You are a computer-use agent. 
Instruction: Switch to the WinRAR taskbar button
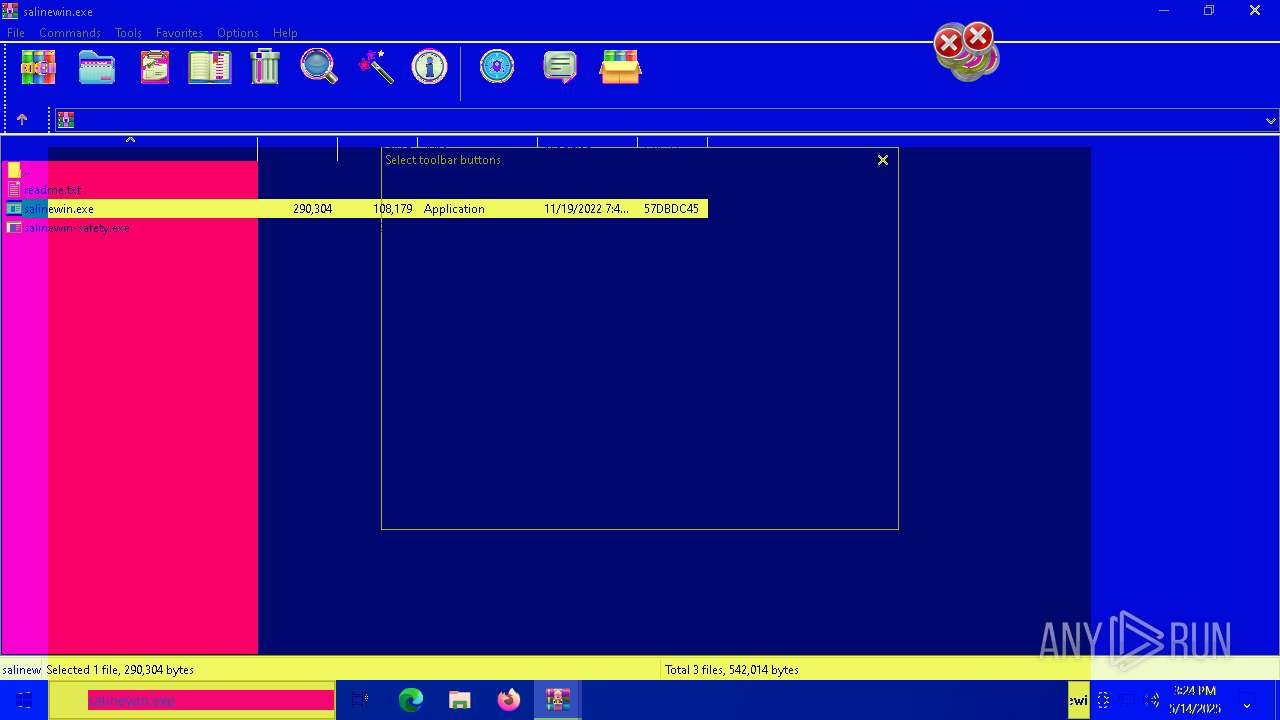(x=557, y=700)
